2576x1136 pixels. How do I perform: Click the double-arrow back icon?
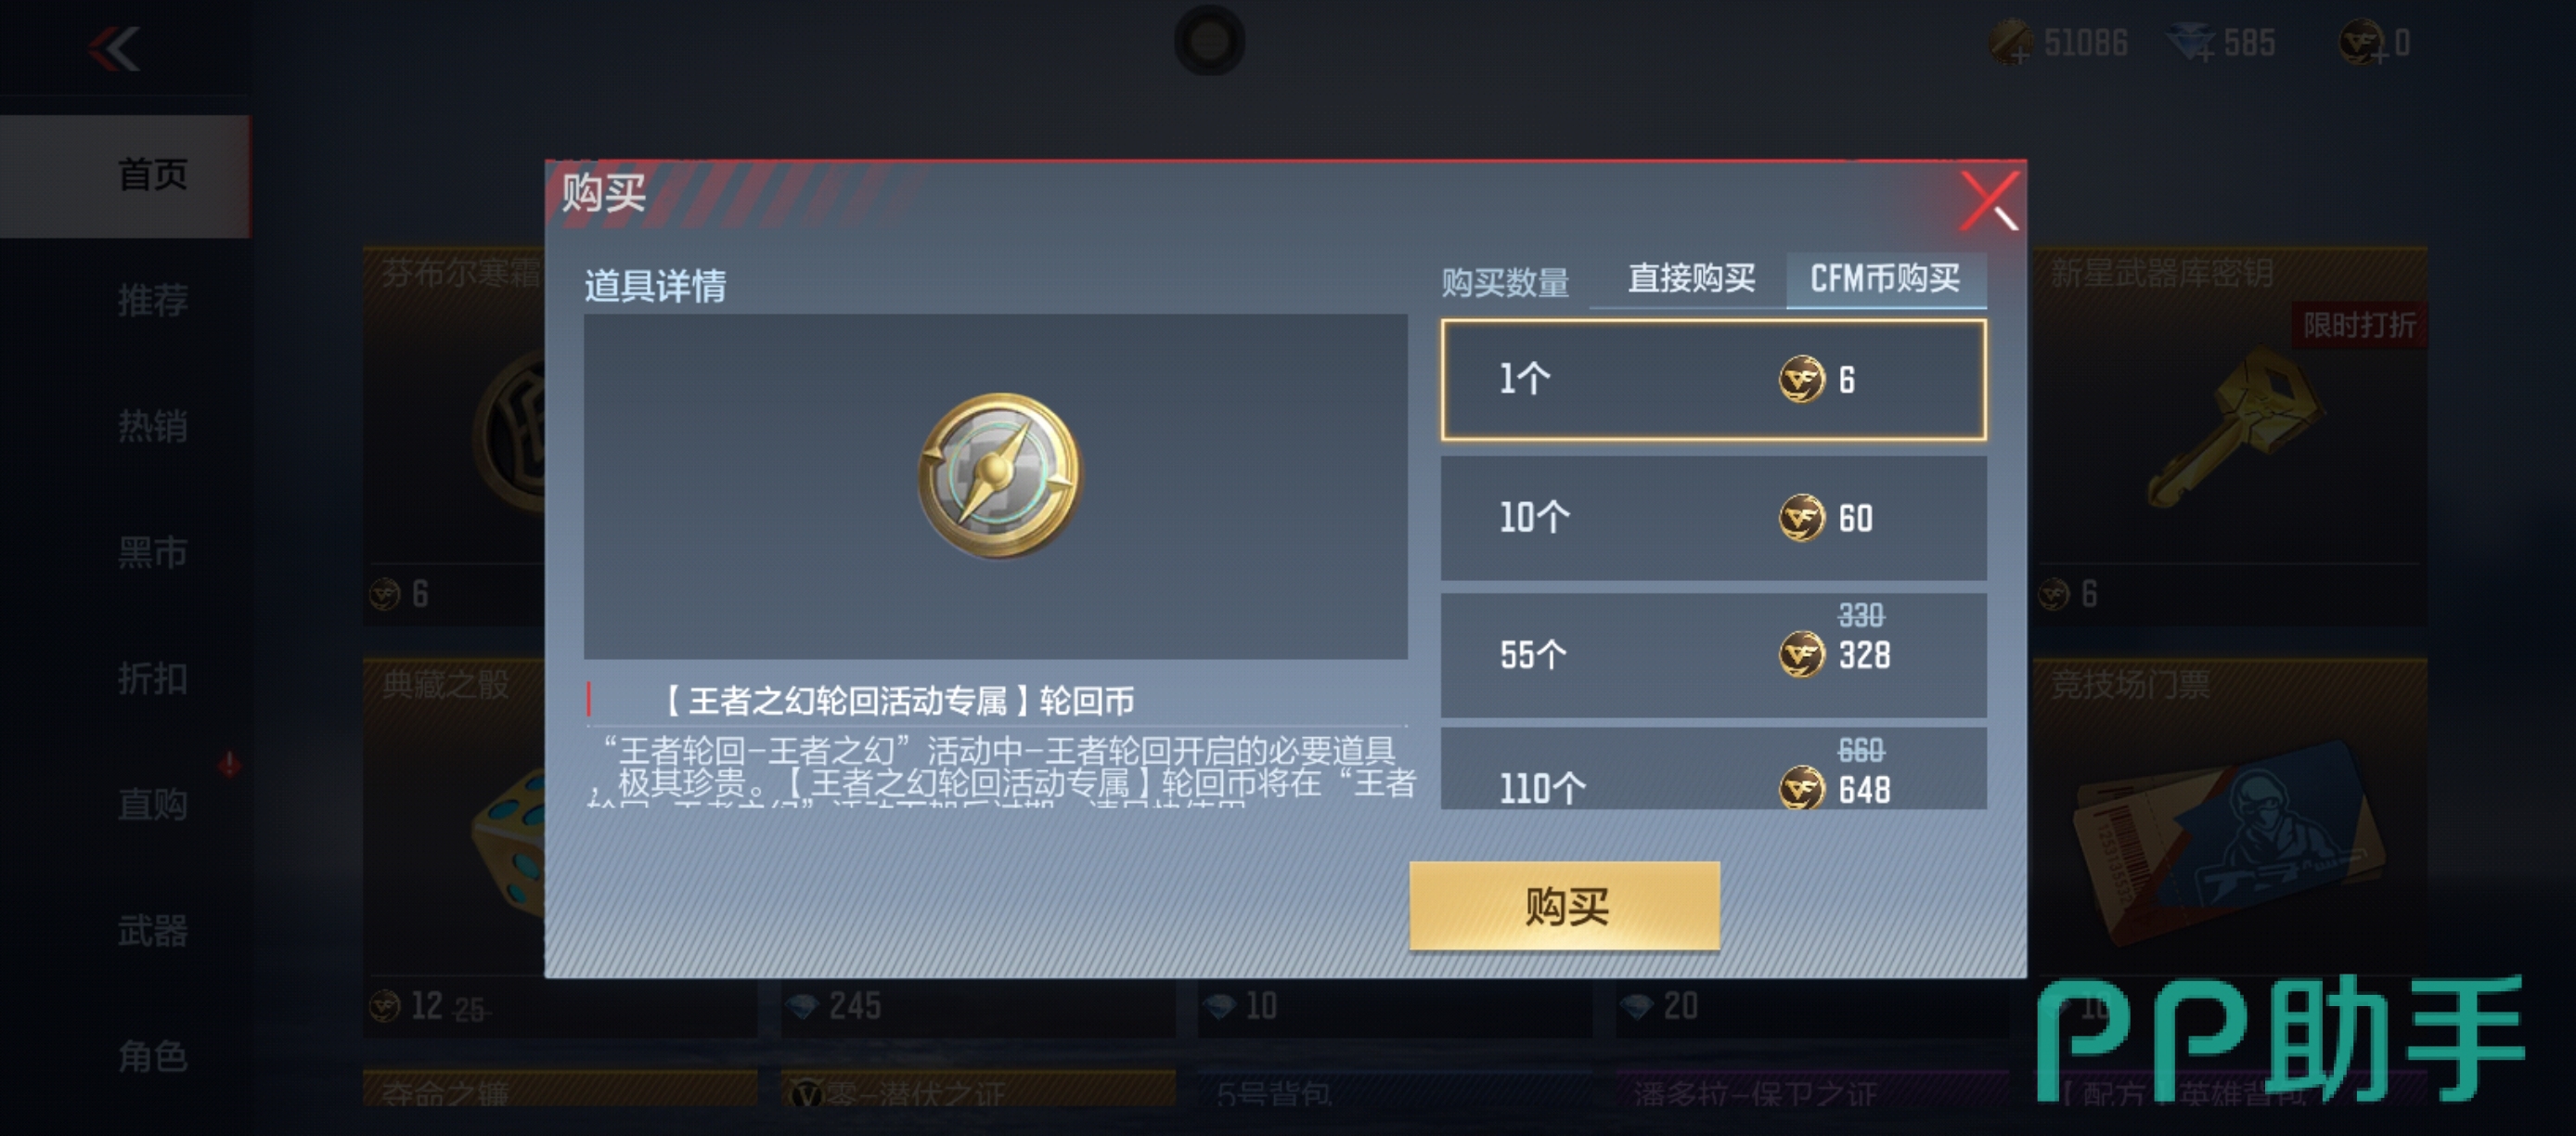114,48
